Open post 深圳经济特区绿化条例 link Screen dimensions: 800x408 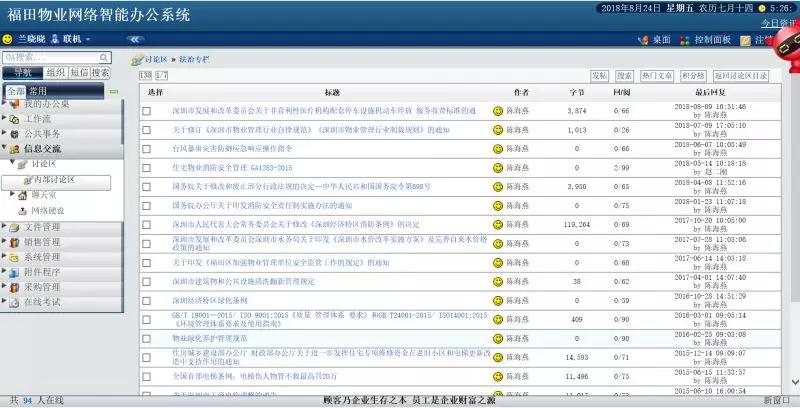pyautogui.click(x=210, y=301)
